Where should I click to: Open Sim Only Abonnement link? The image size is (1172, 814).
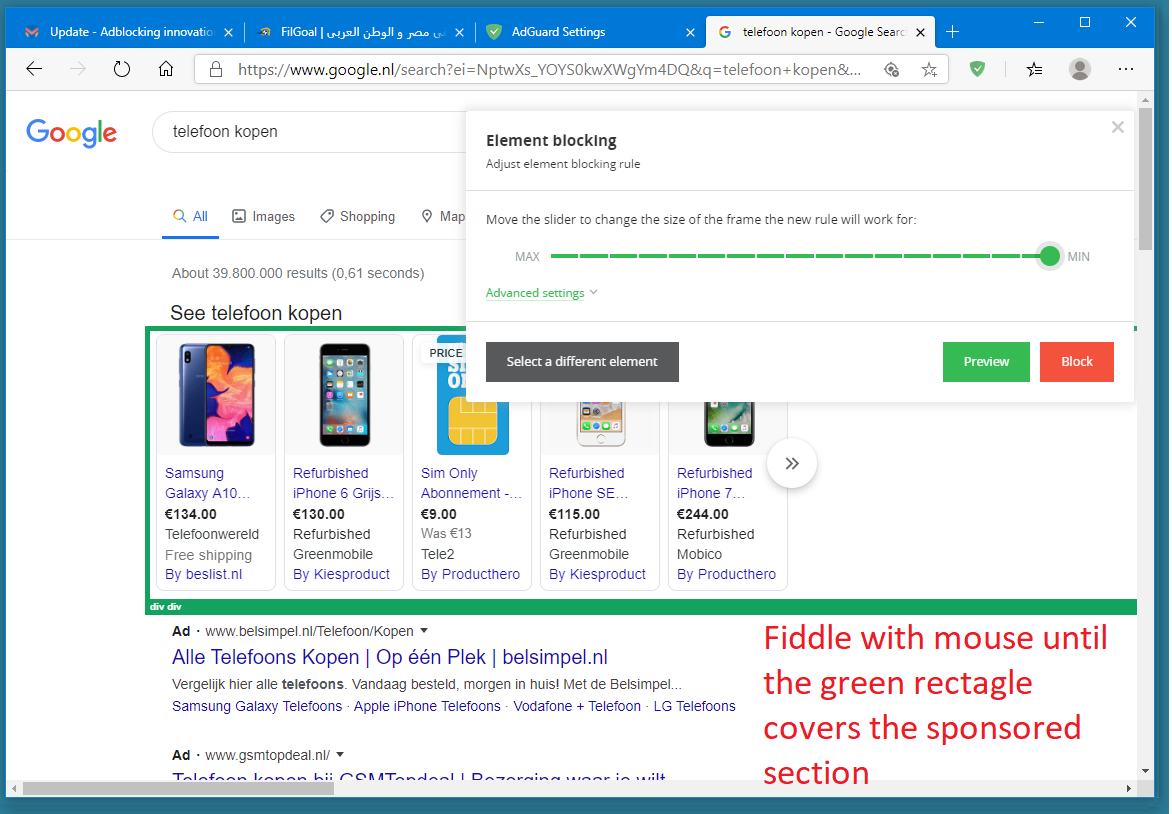click(x=471, y=484)
